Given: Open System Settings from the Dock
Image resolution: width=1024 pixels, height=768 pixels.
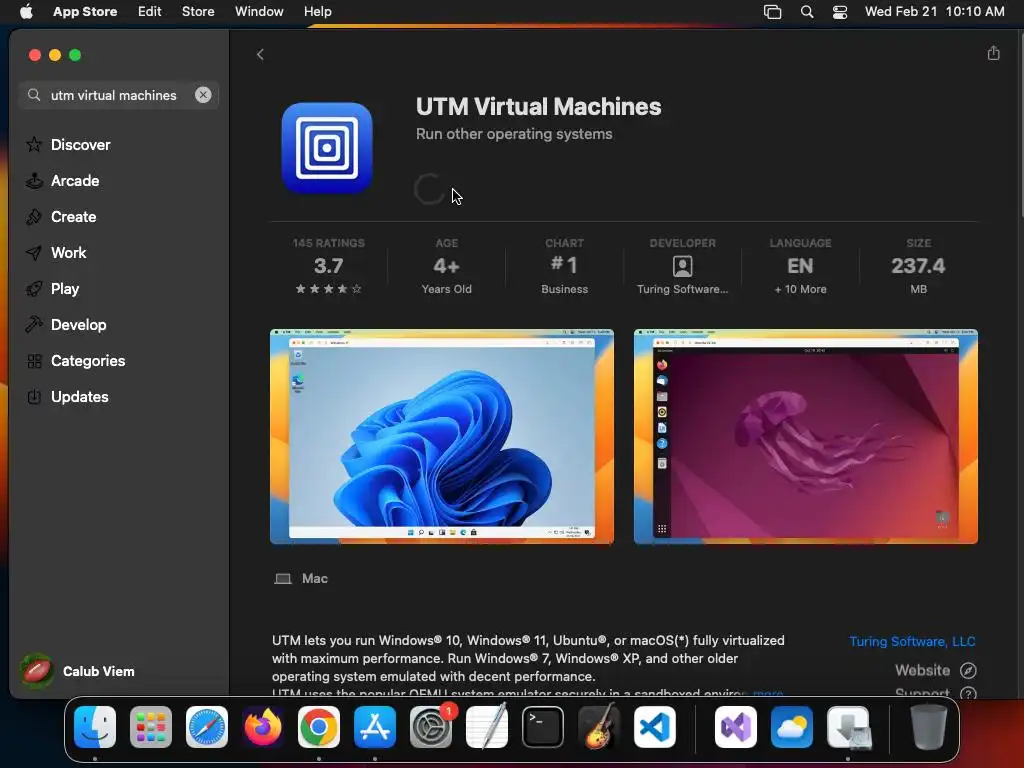Looking at the screenshot, I should [431, 727].
